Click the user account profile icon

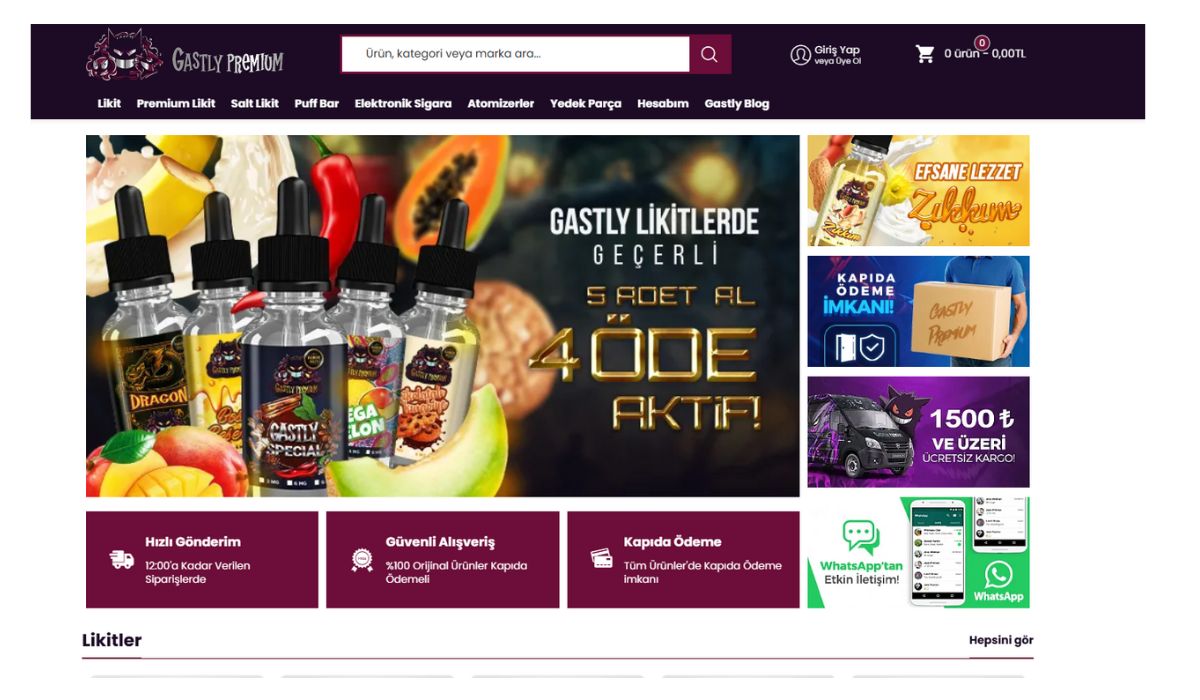pyautogui.click(x=800, y=55)
